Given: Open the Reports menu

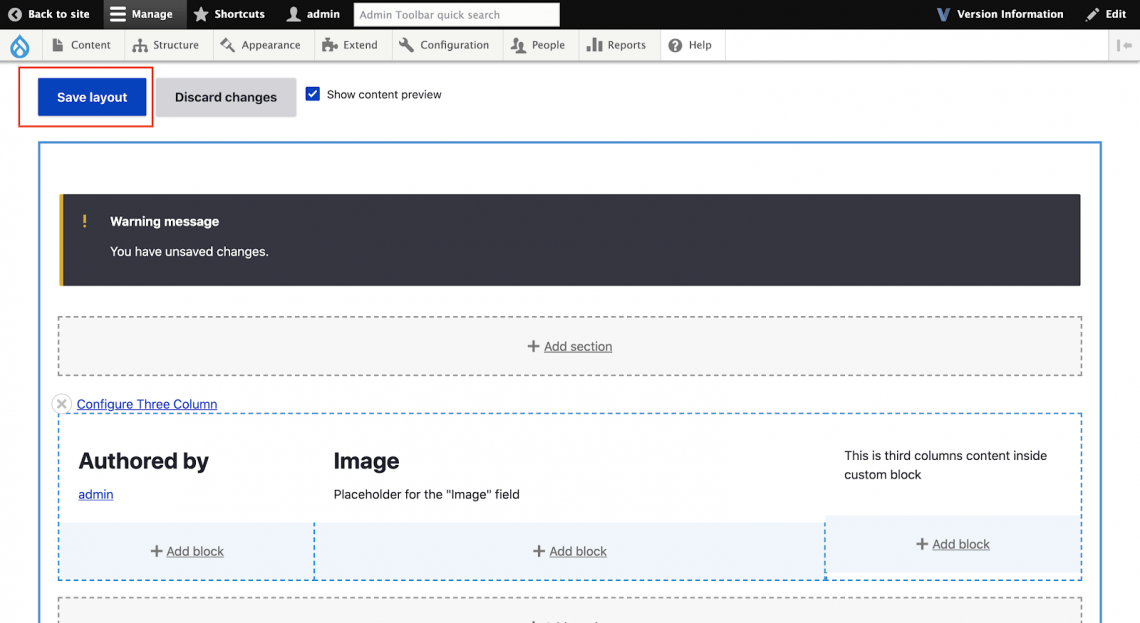Looking at the screenshot, I should [x=616, y=45].
